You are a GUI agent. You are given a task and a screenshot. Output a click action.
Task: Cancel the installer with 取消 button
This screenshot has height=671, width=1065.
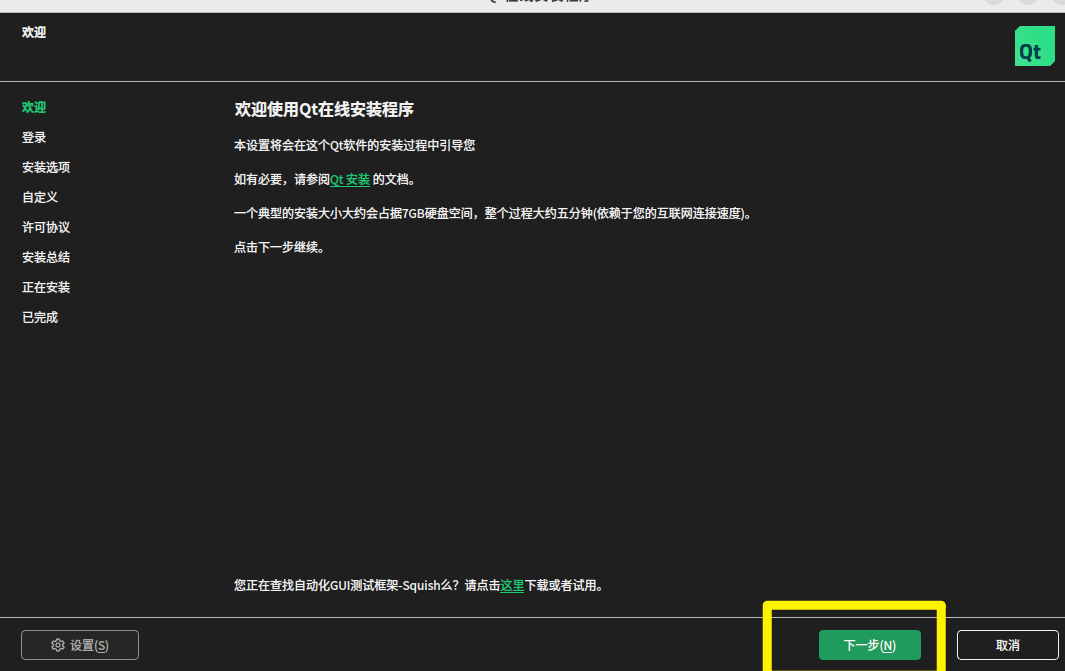tap(1007, 645)
